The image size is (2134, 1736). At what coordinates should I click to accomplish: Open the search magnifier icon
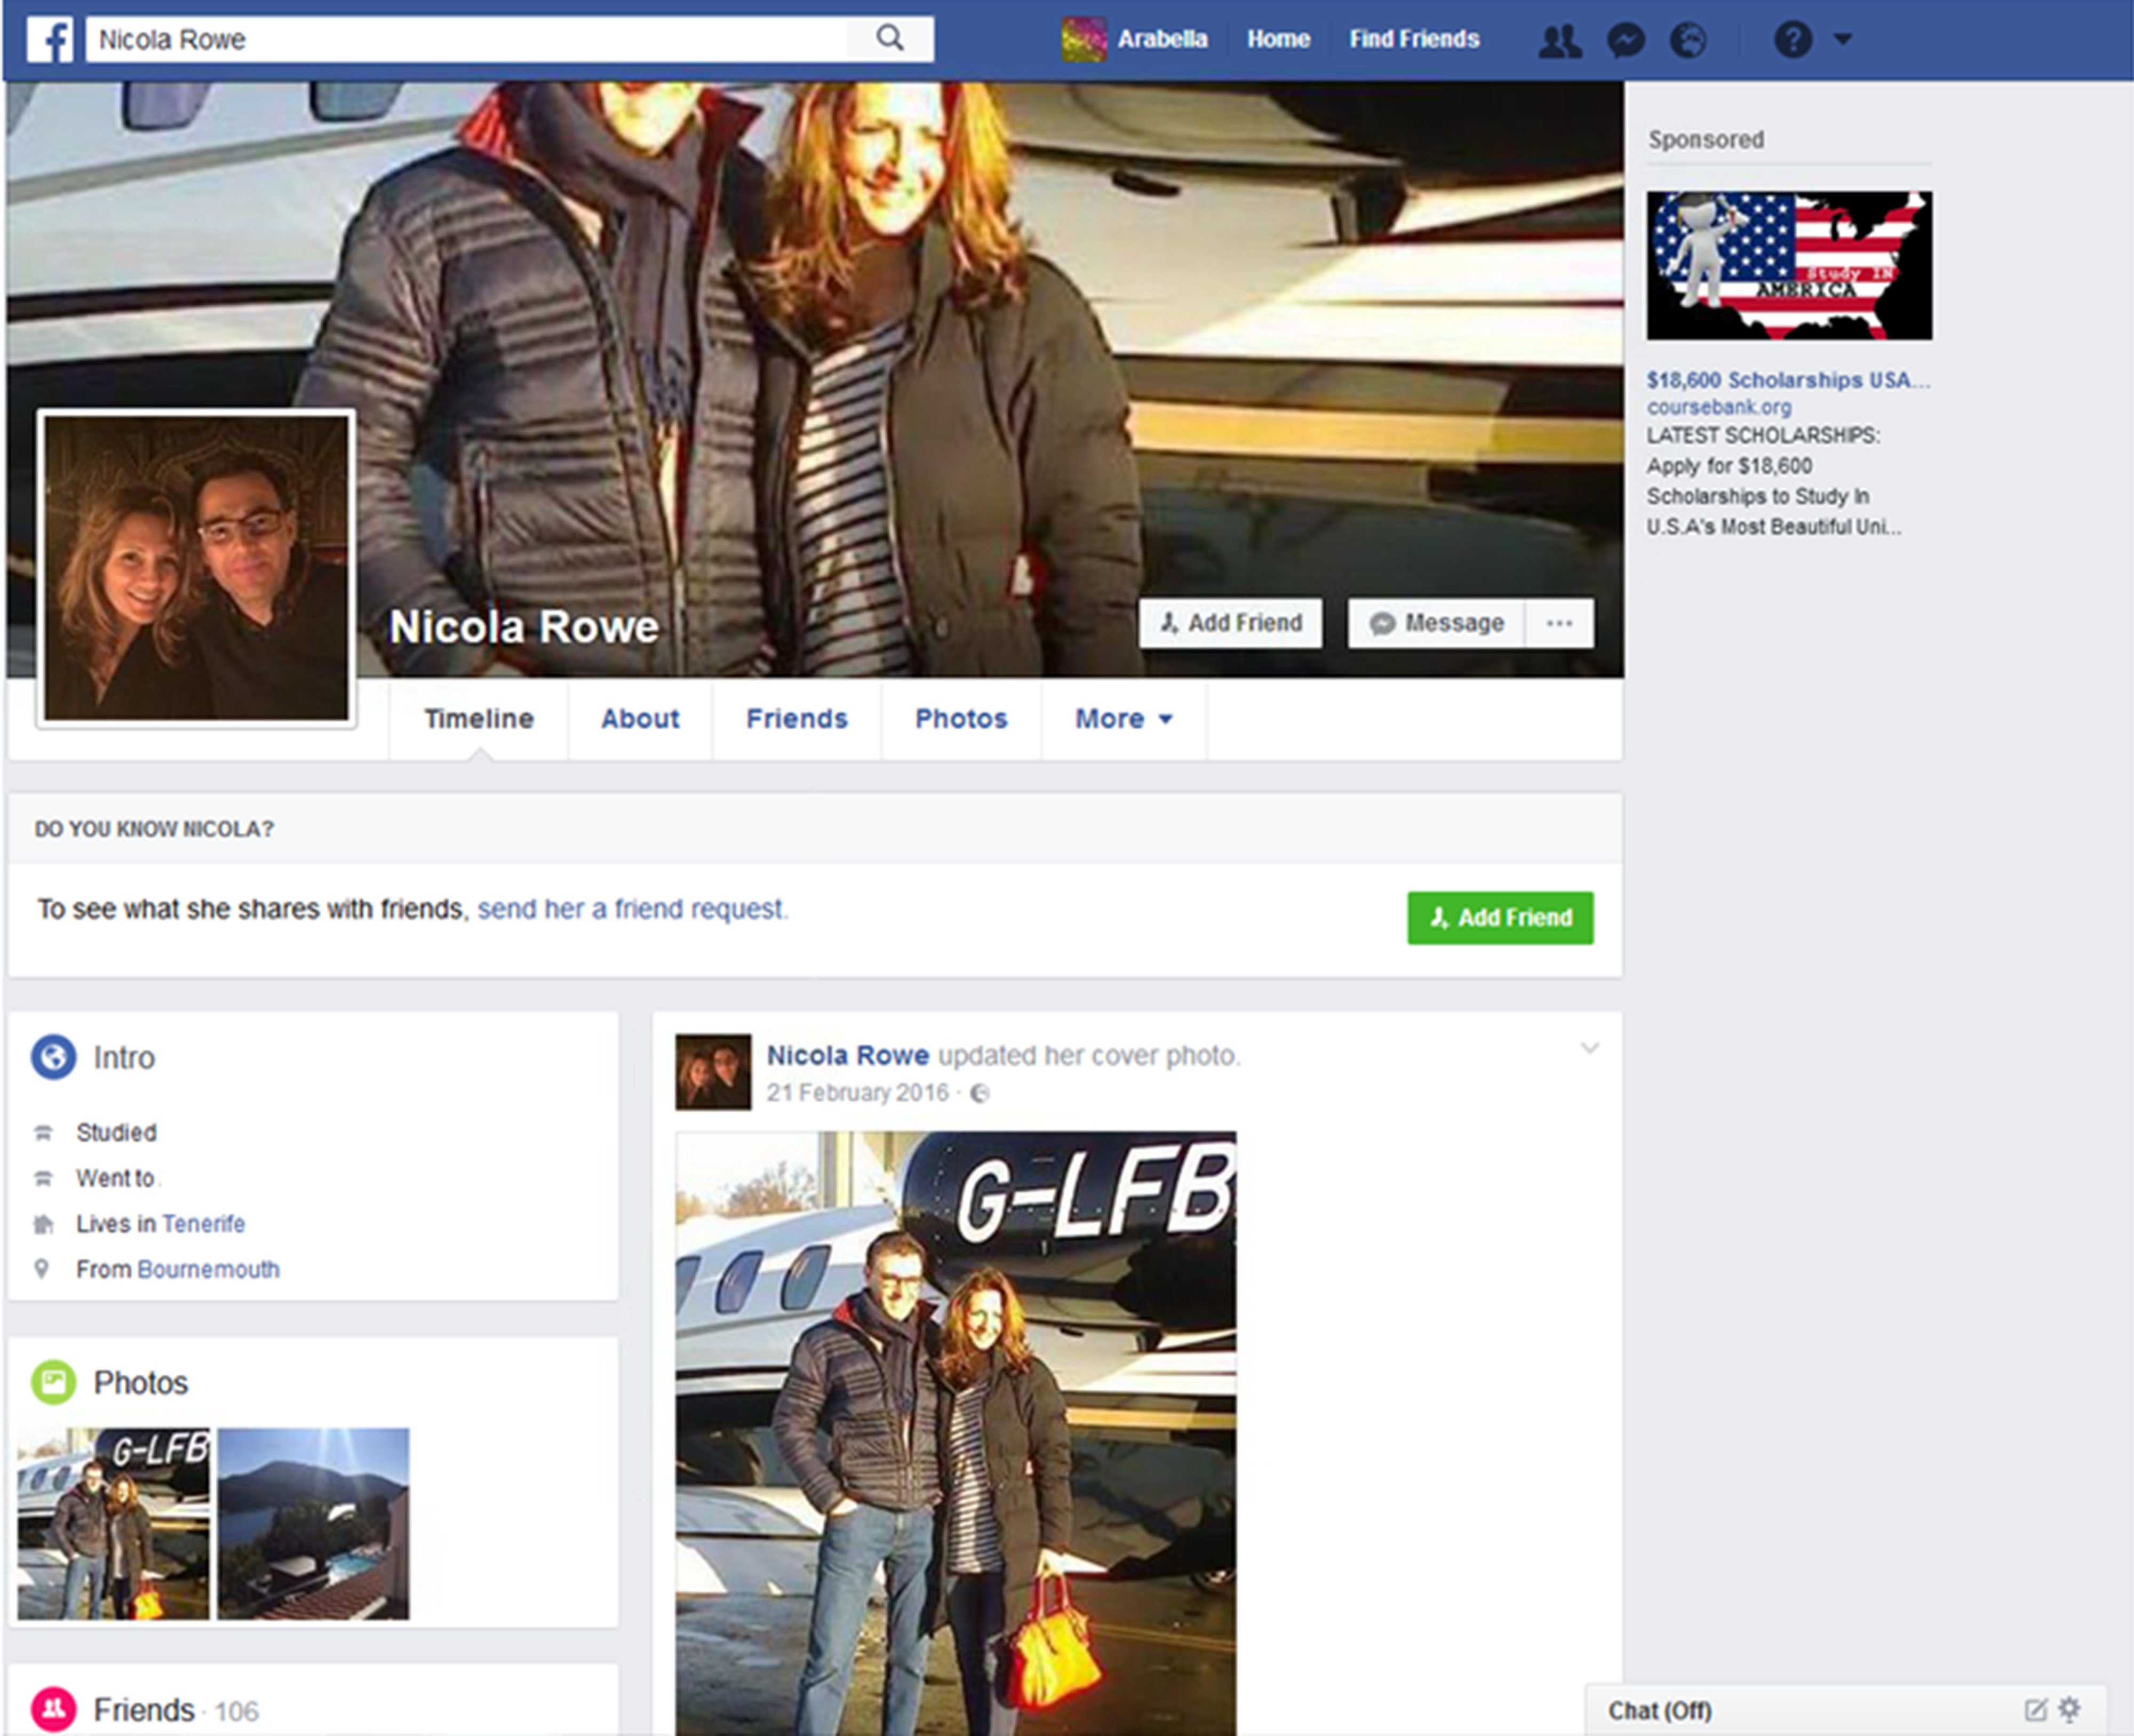(889, 38)
